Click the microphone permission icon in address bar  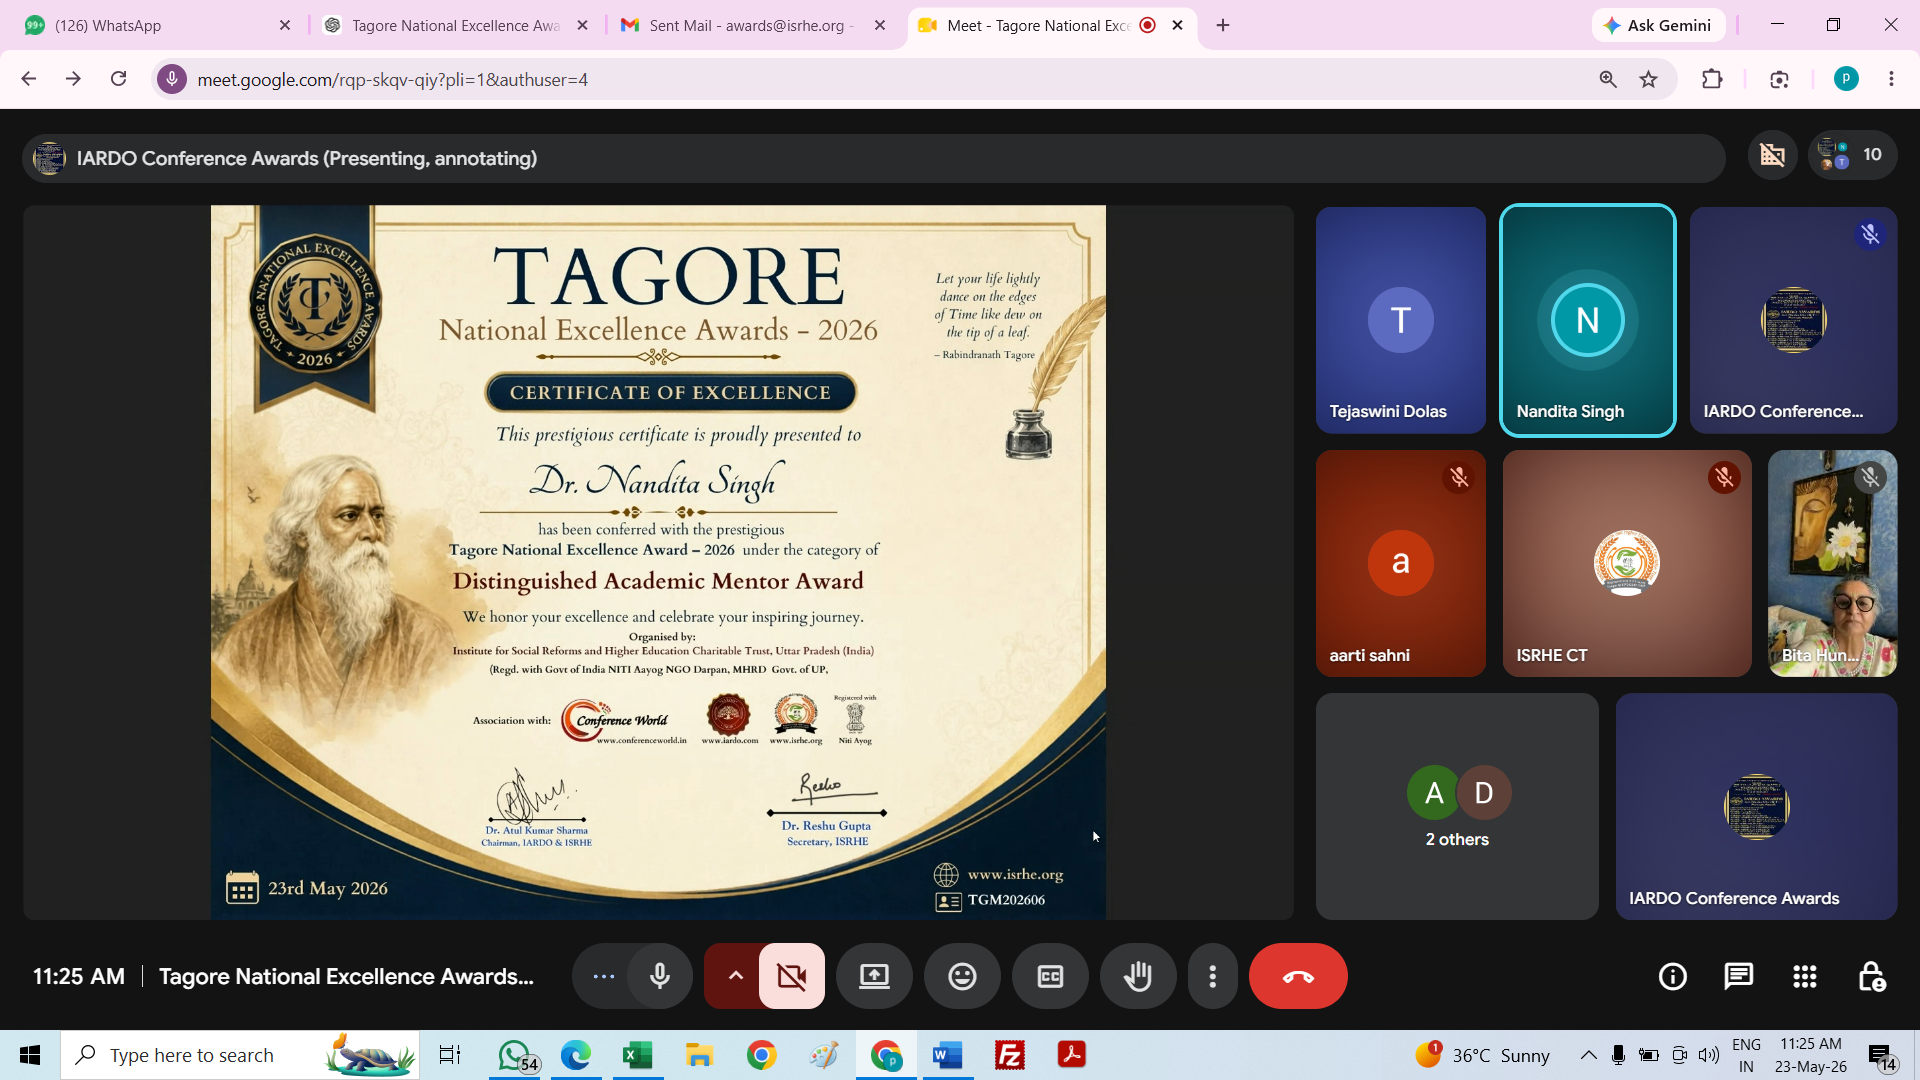click(172, 79)
